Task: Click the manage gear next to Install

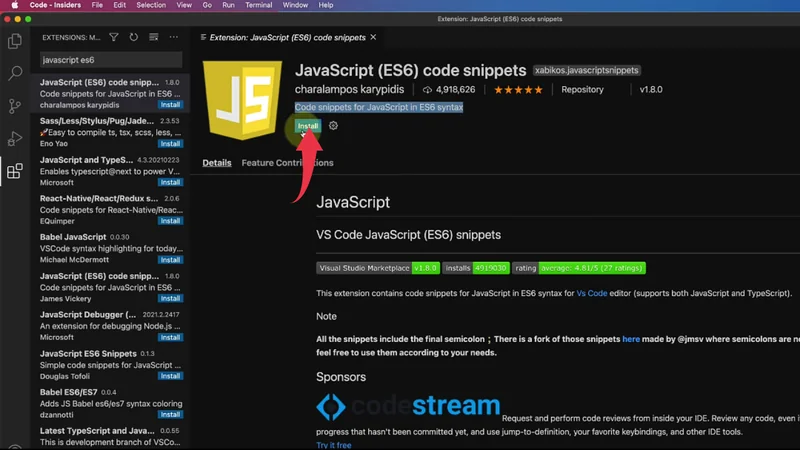Action: click(x=333, y=126)
